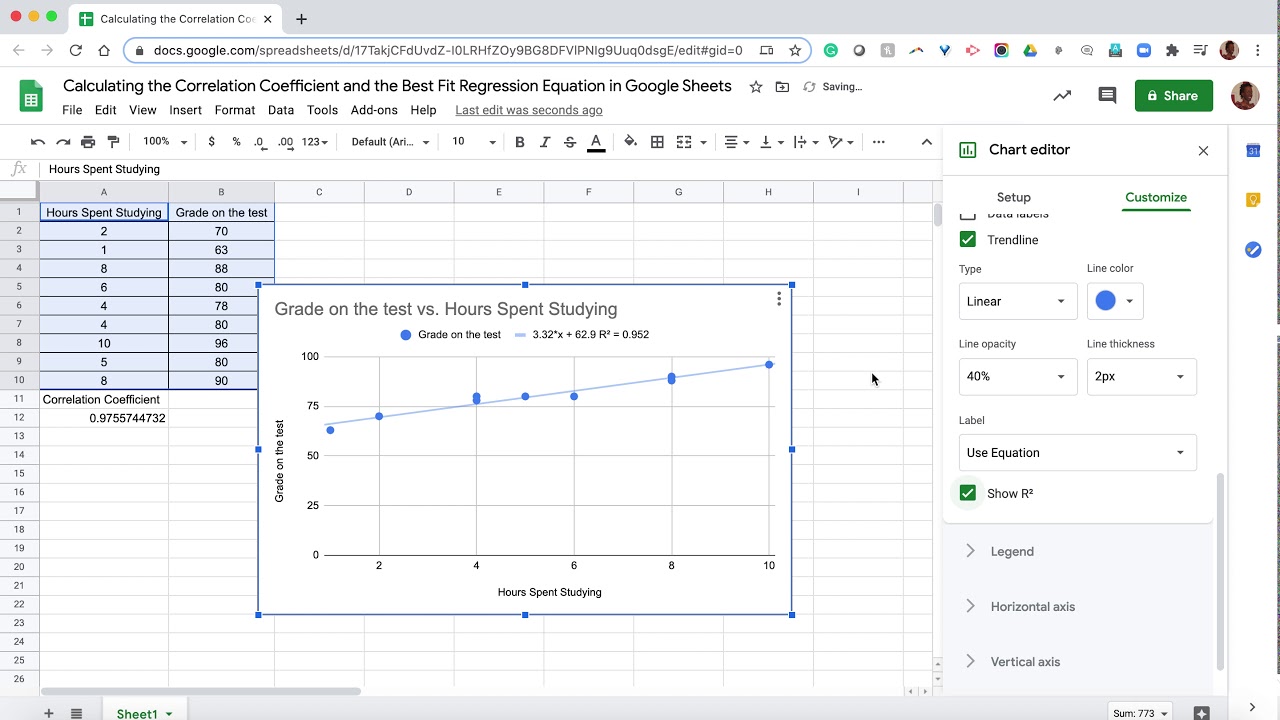Open the Last edit was seconds ago link
This screenshot has height=720, width=1280.
(x=528, y=110)
